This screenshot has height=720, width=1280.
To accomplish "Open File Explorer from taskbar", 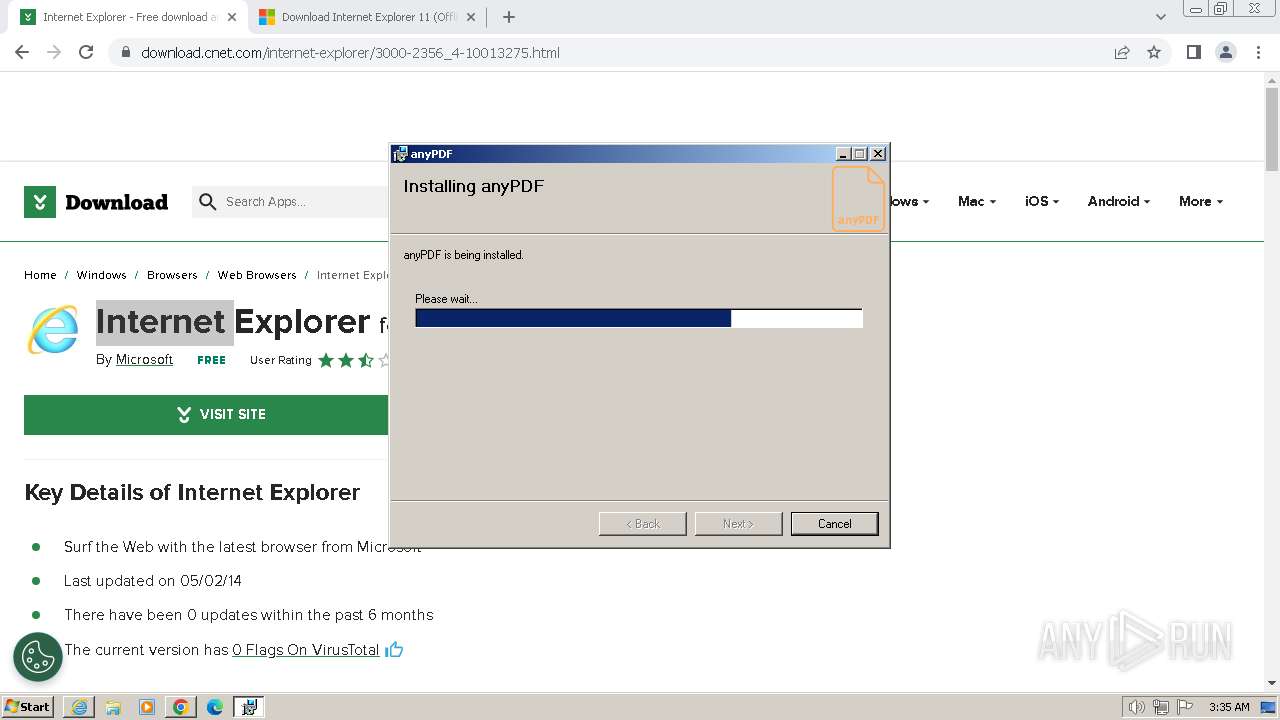I will 113,706.
